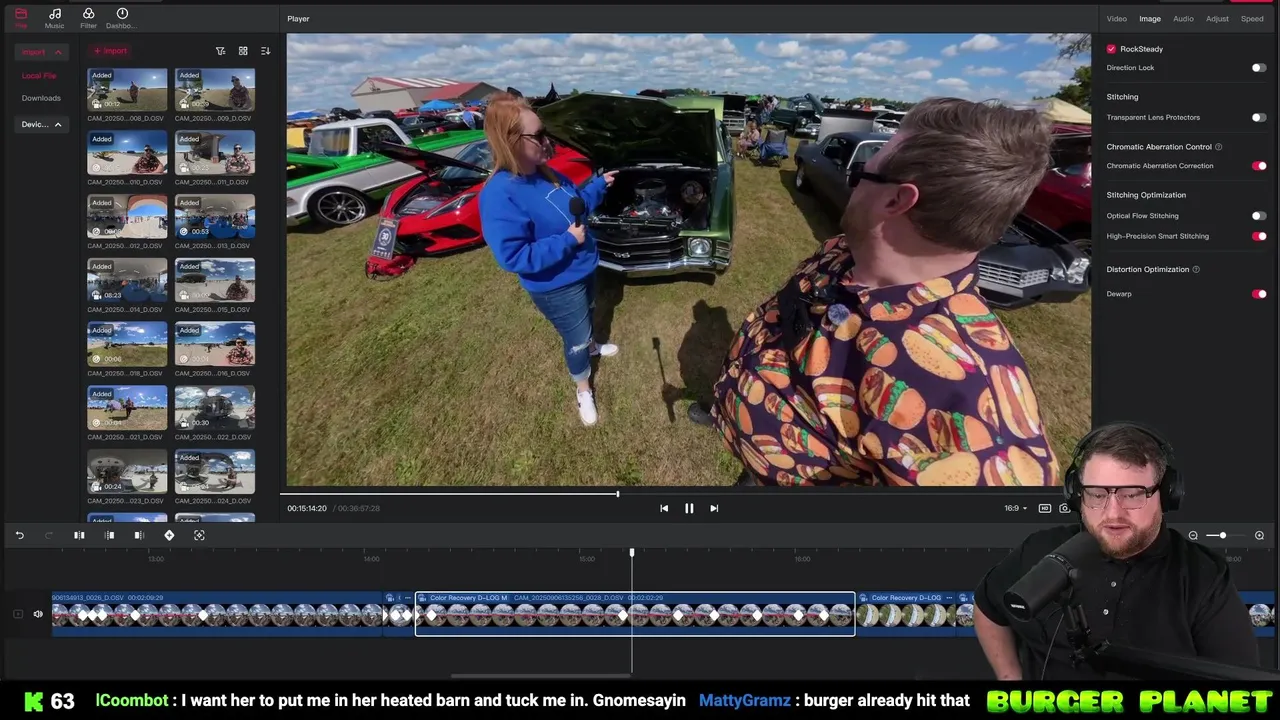Select clip thumbnail ending 013_D.OSV

coord(215,217)
